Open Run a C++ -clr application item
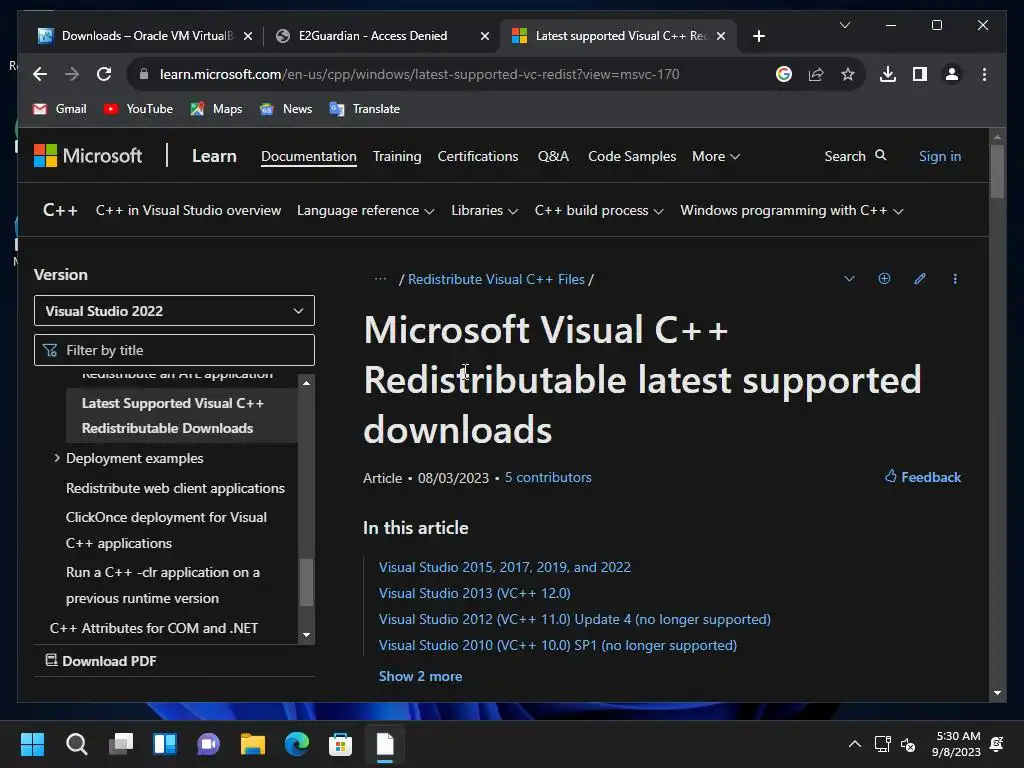Screen dimensions: 1024x768 click(x=163, y=585)
